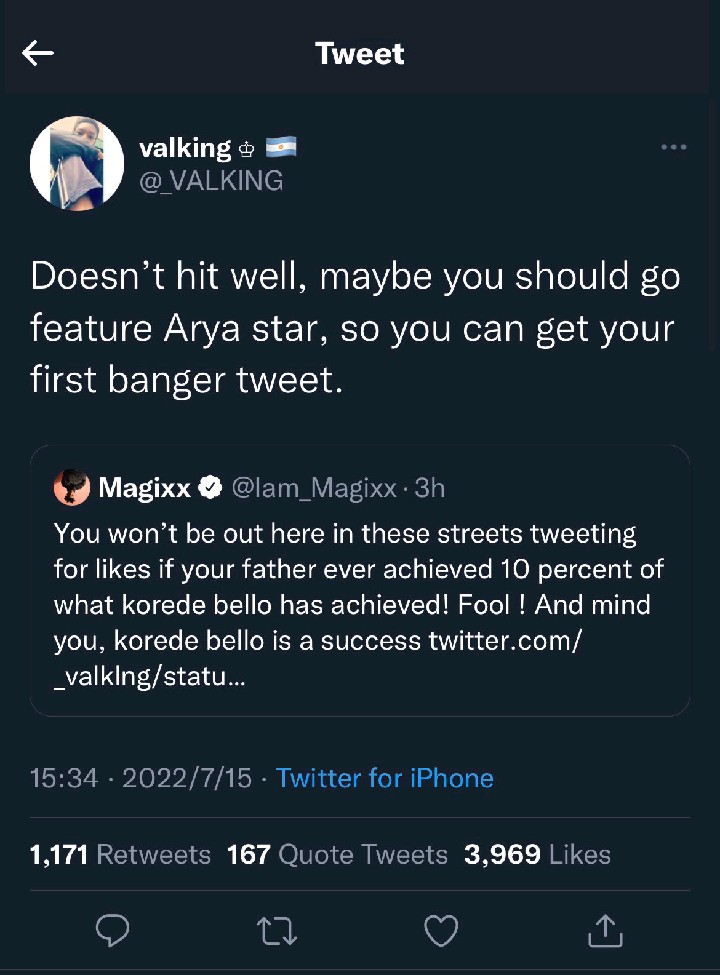The height and width of the screenshot is (975, 720).
Task: Open the Twitter for iPhone source link
Action: (384, 778)
